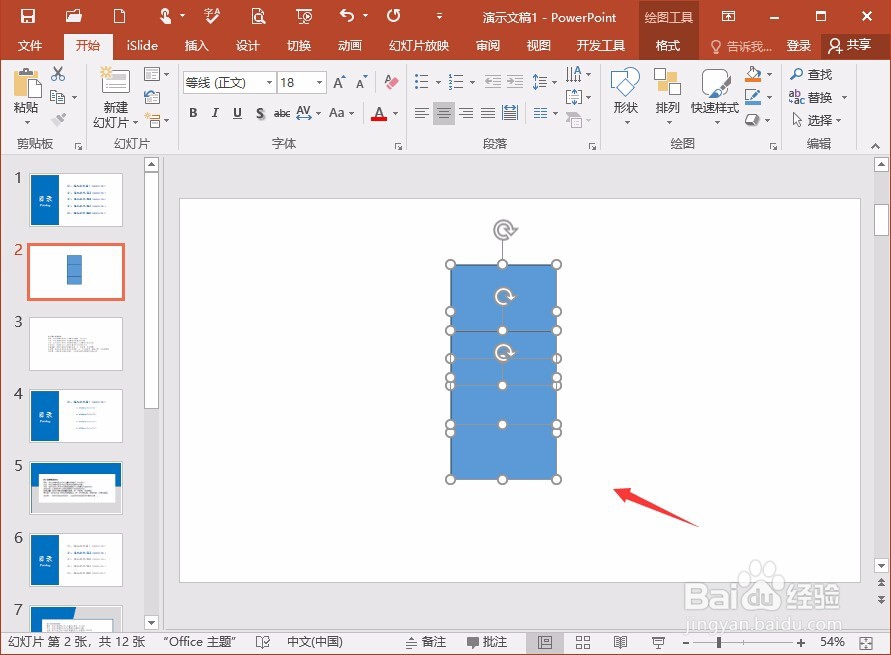Image resolution: width=891 pixels, height=655 pixels.
Task: Switch to the Design tab
Action: pyautogui.click(x=248, y=45)
